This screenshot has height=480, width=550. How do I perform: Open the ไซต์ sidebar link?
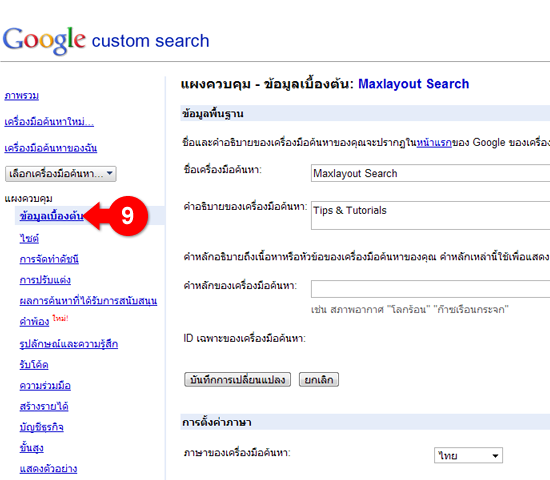click(29, 239)
